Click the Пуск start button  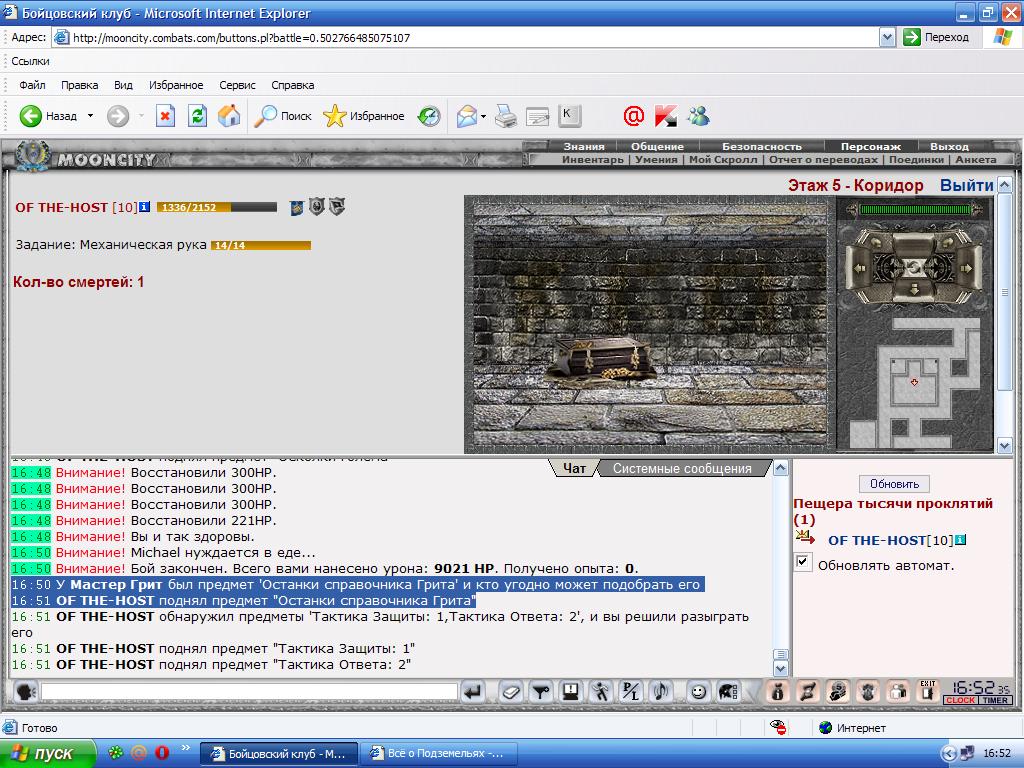[48, 753]
